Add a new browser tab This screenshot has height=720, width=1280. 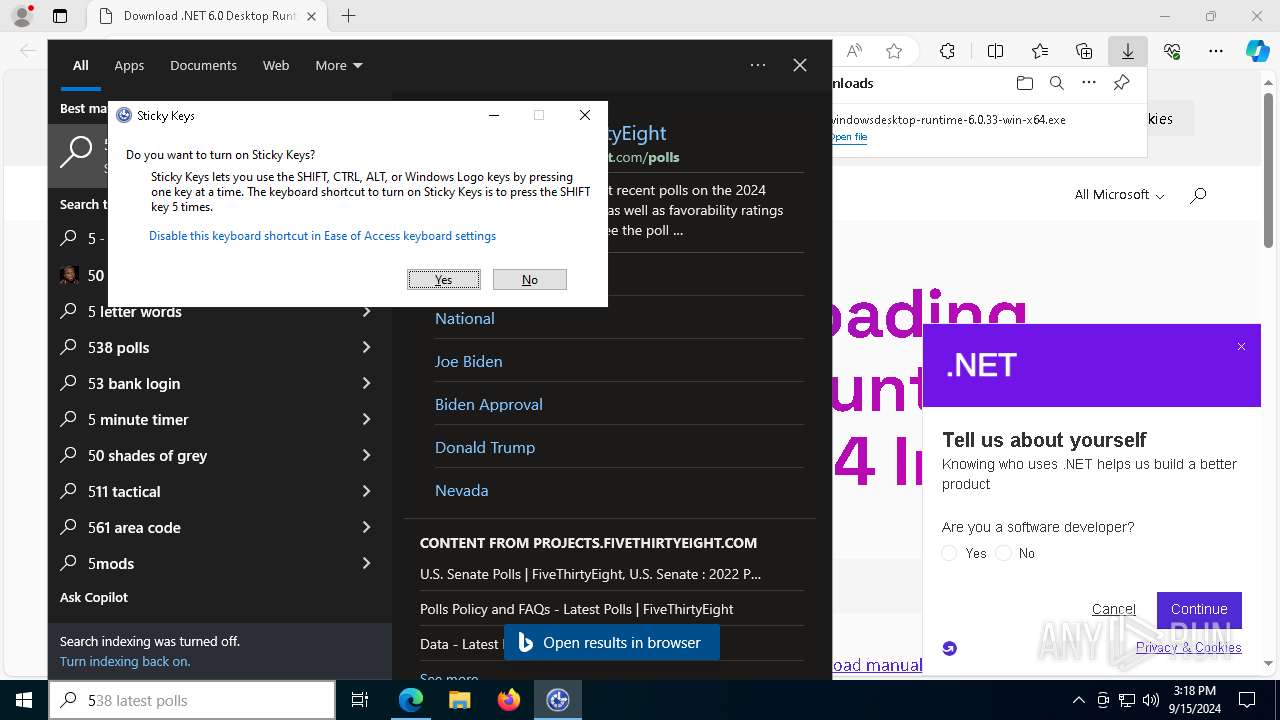pos(348,16)
